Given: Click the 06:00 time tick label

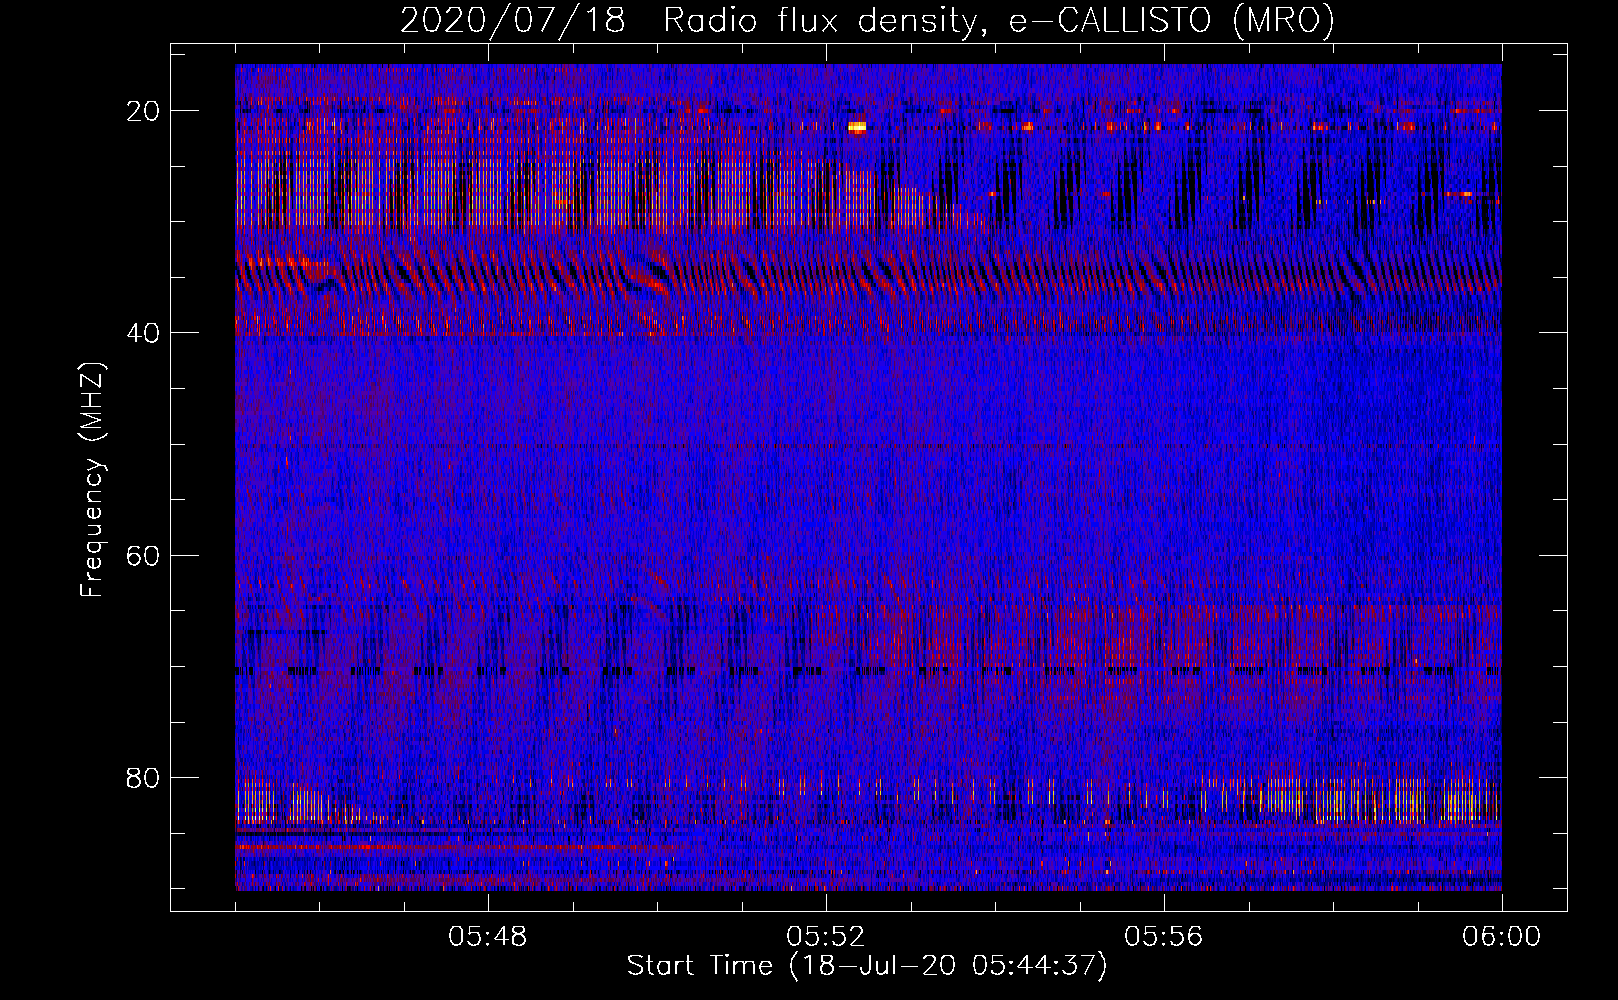Looking at the screenshot, I should (1501, 937).
